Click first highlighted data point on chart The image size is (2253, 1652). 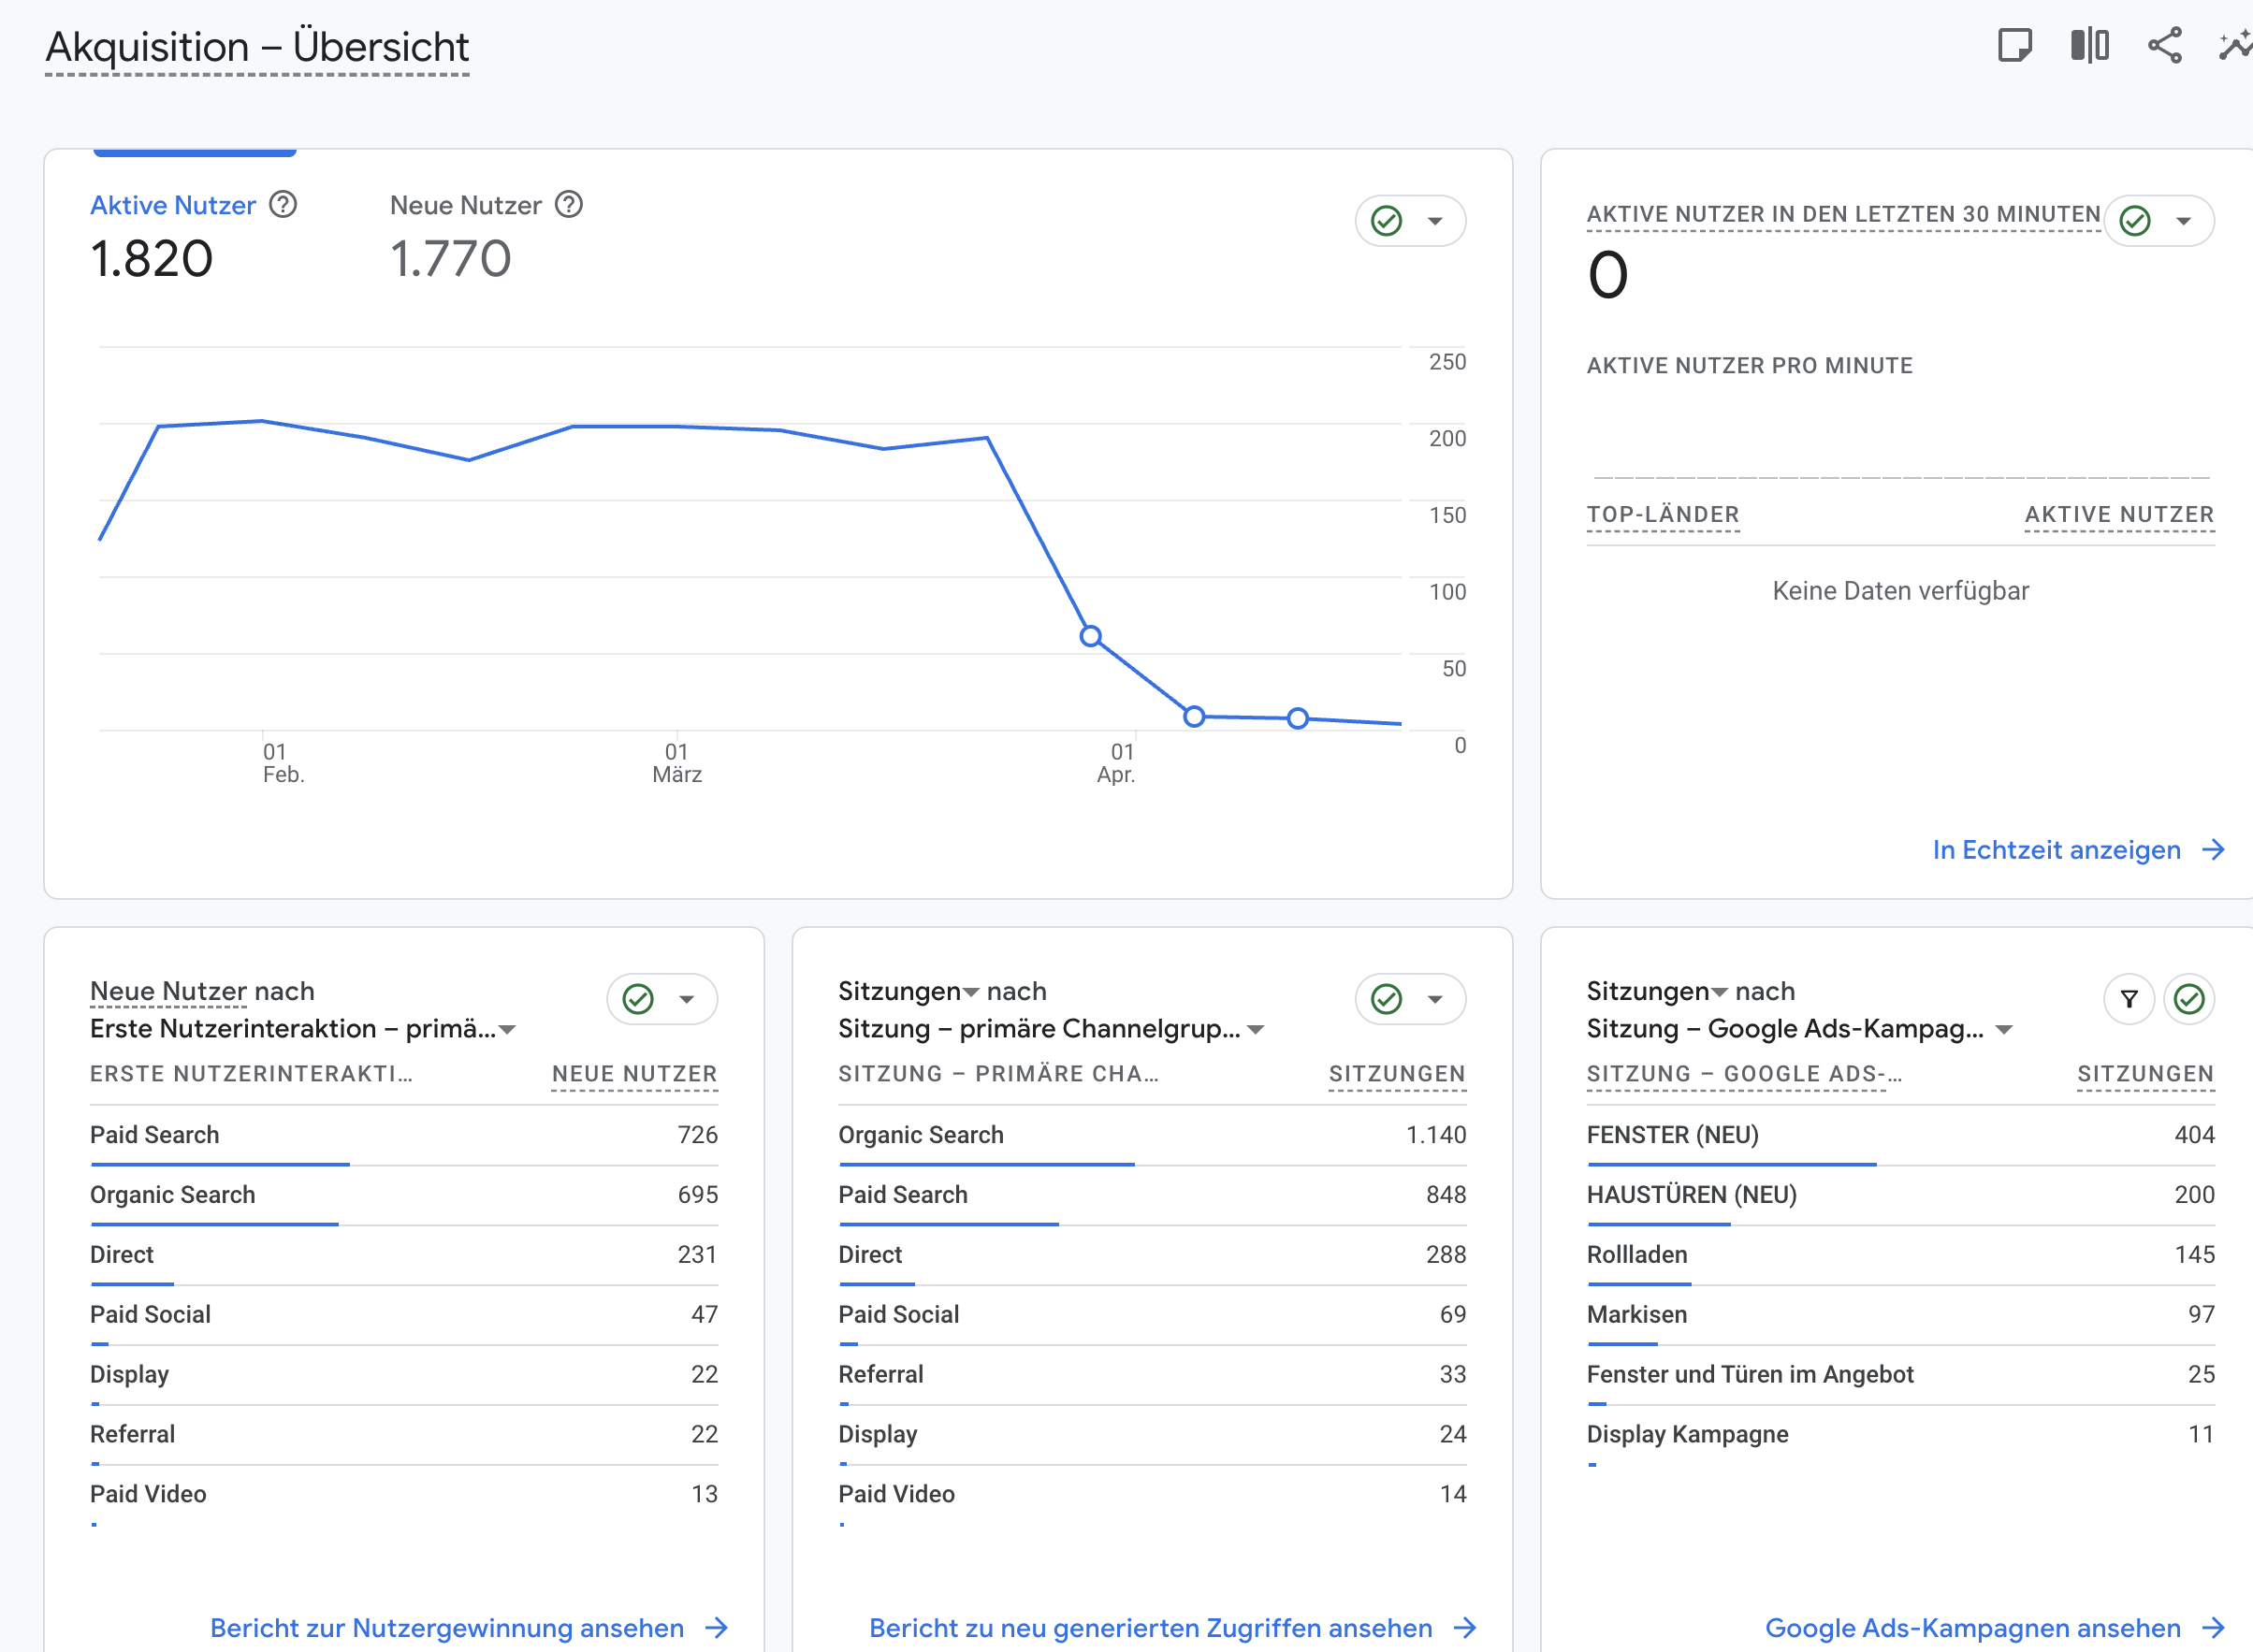click(1091, 636)
